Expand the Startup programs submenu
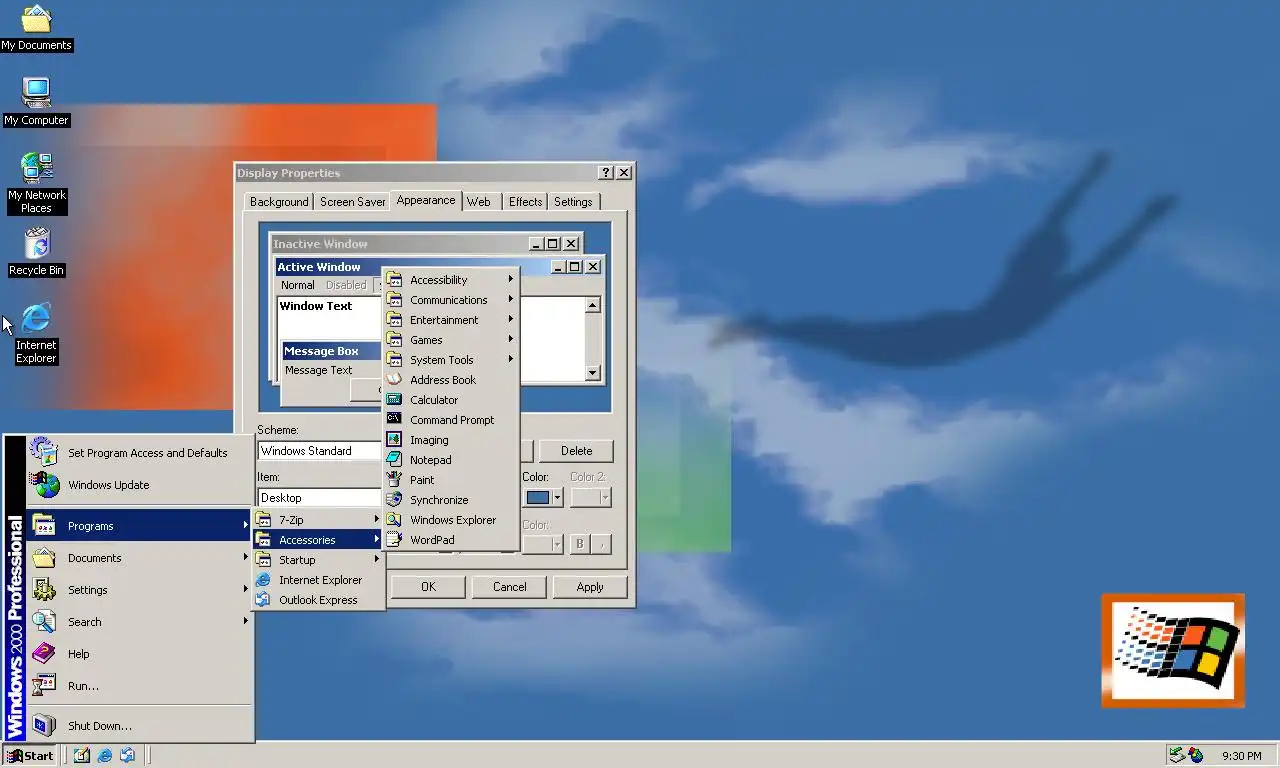The height and width of the screenshot is (768, 1280). [318, 560]
